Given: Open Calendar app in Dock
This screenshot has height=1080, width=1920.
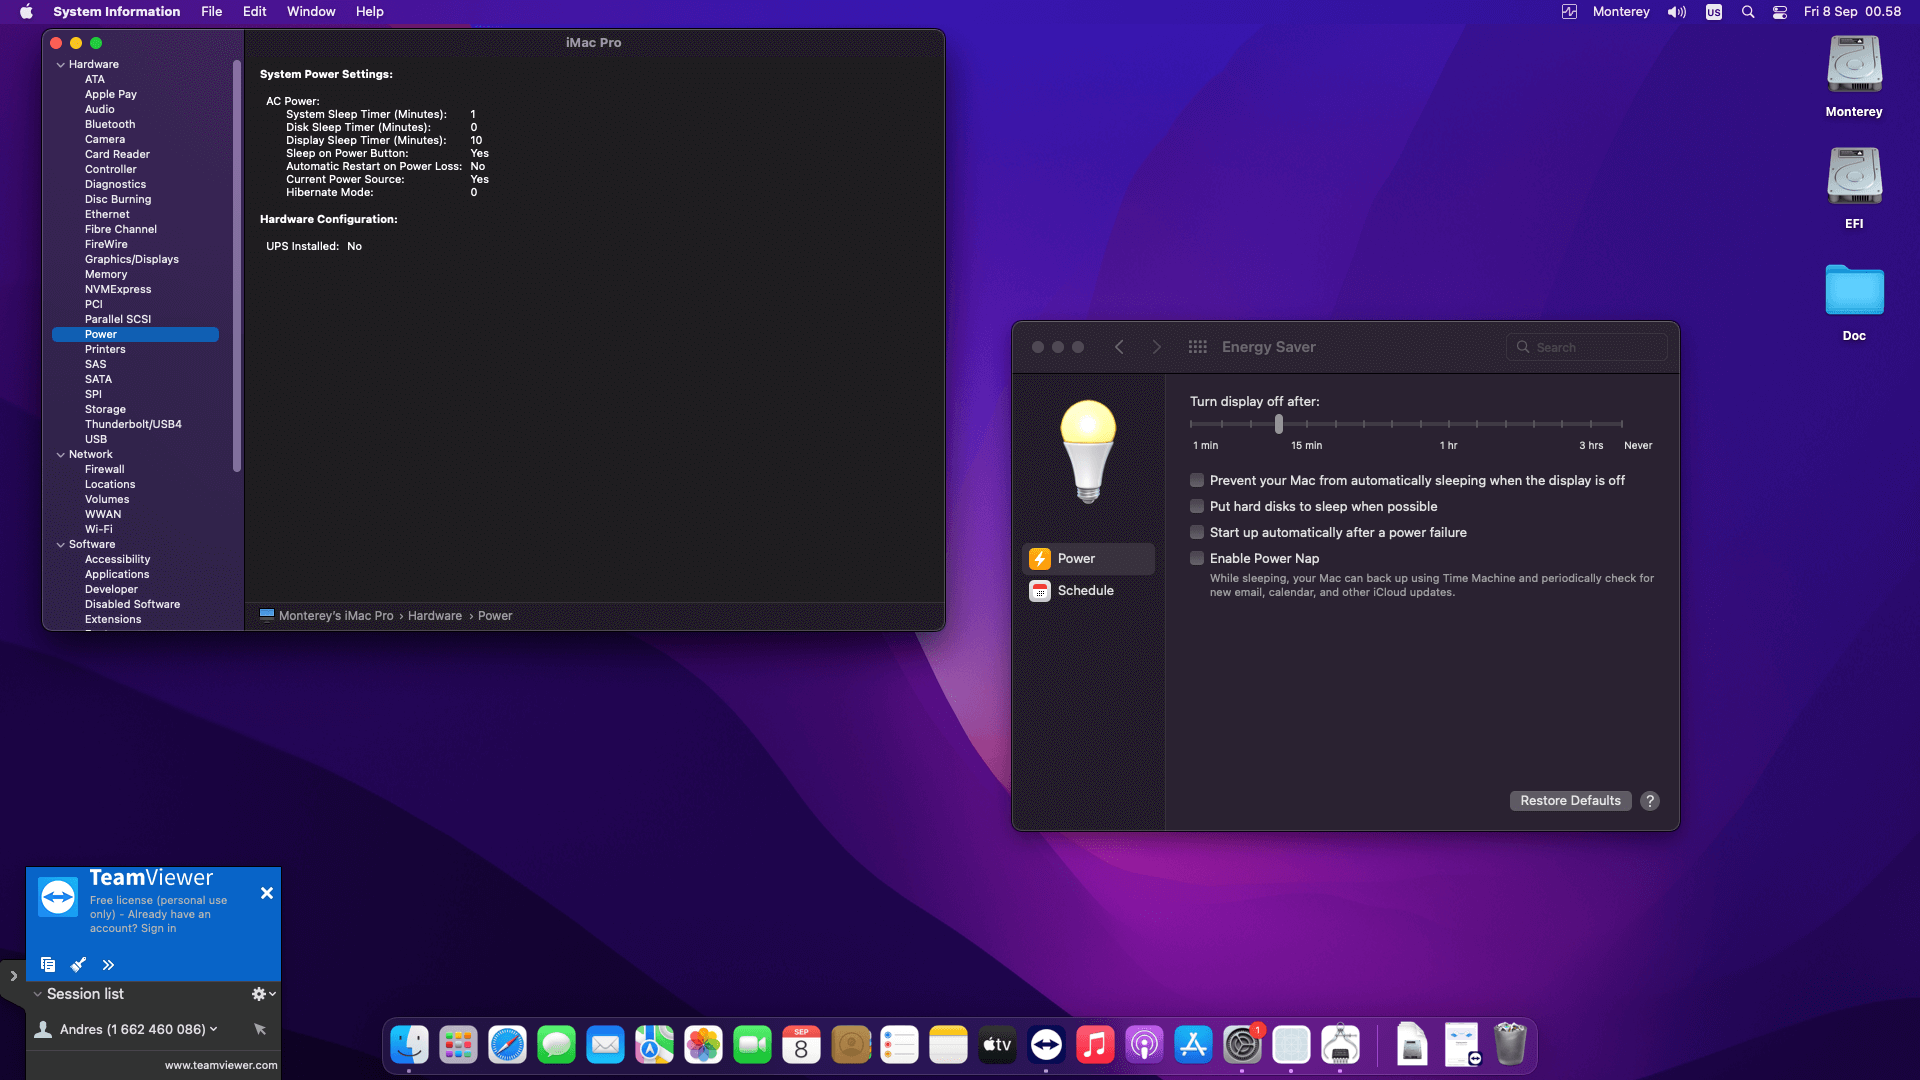Looking at the screenshot, I should coord(801,1045).
